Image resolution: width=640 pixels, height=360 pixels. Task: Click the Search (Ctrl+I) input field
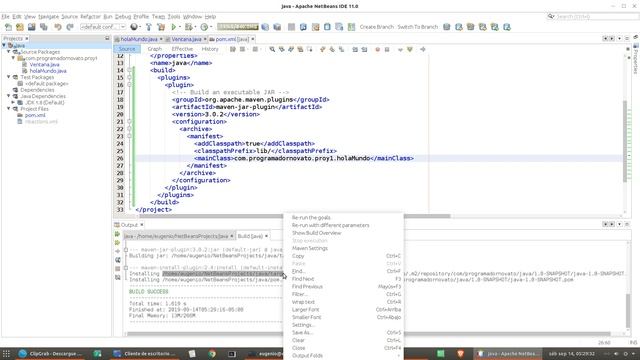coord(596,17)
